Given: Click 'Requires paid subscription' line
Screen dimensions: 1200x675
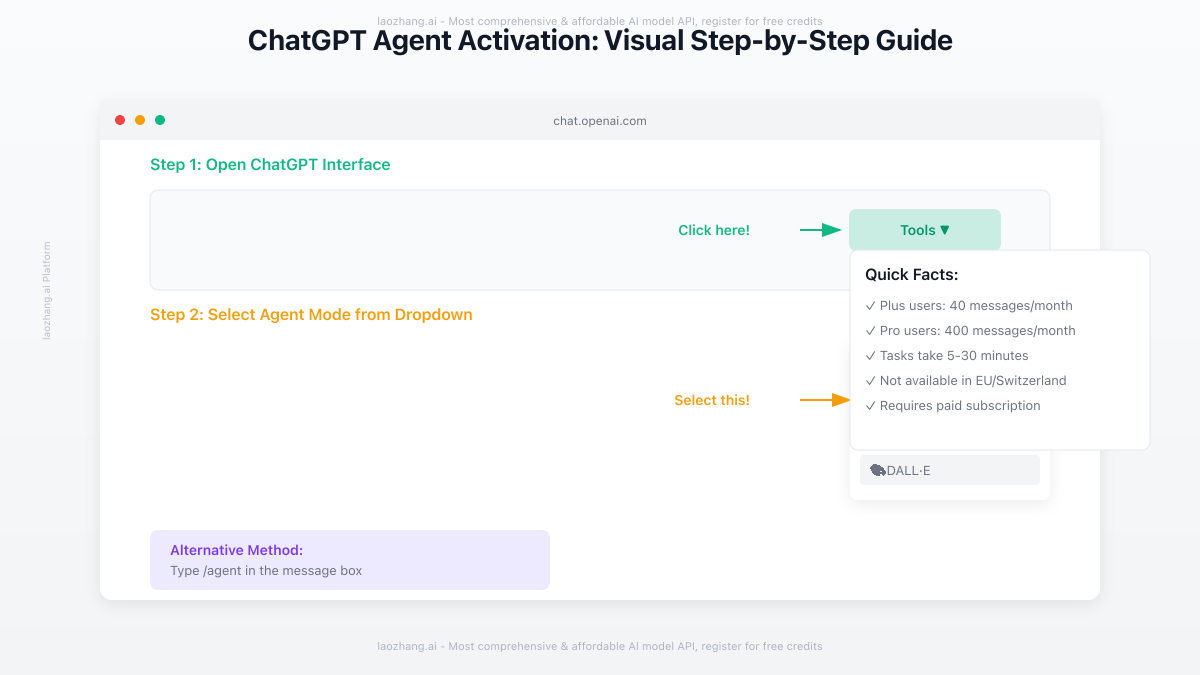Looking at the screenshot, I should [953, 406].
